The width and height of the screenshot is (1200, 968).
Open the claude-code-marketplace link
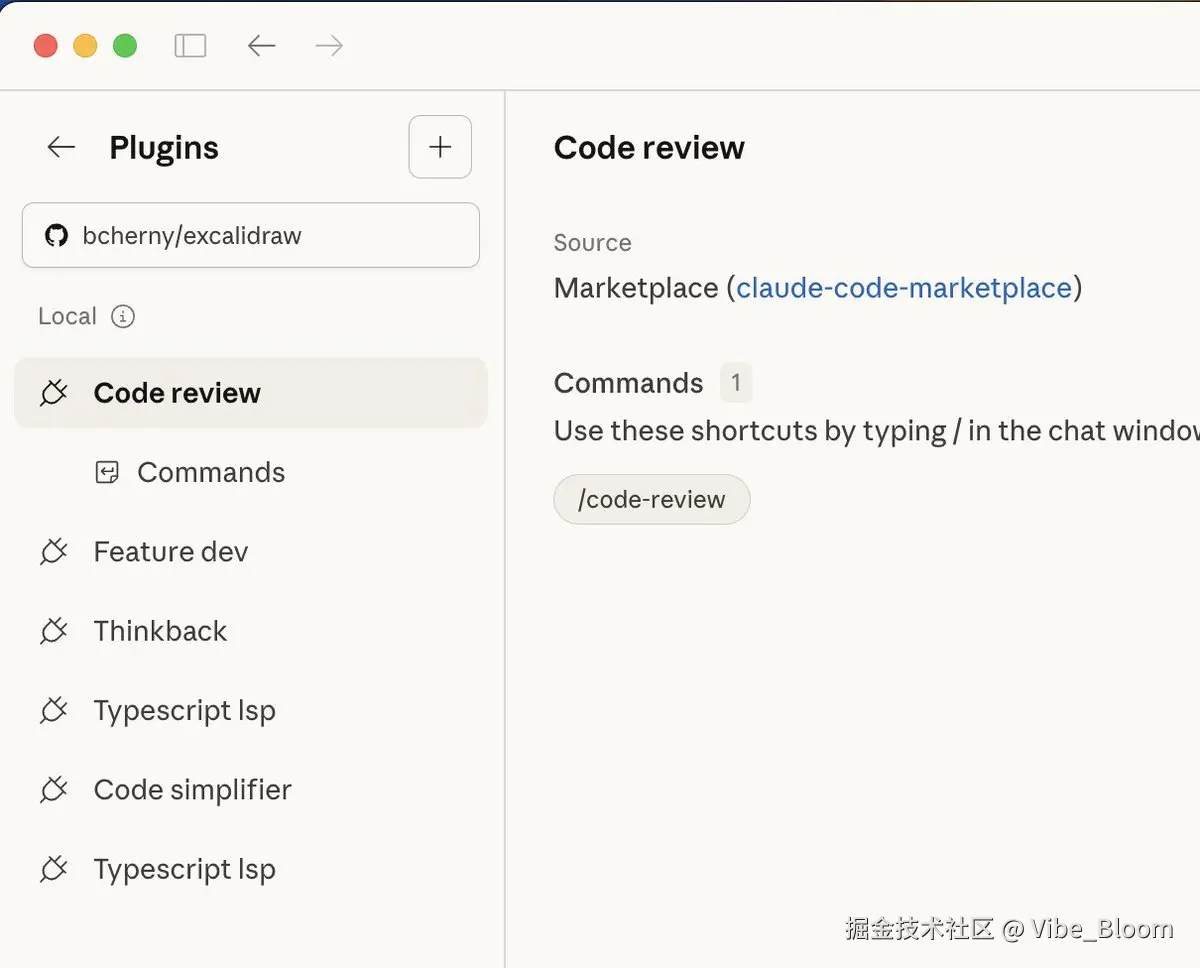pyautogui.click(x=904, y=288)
